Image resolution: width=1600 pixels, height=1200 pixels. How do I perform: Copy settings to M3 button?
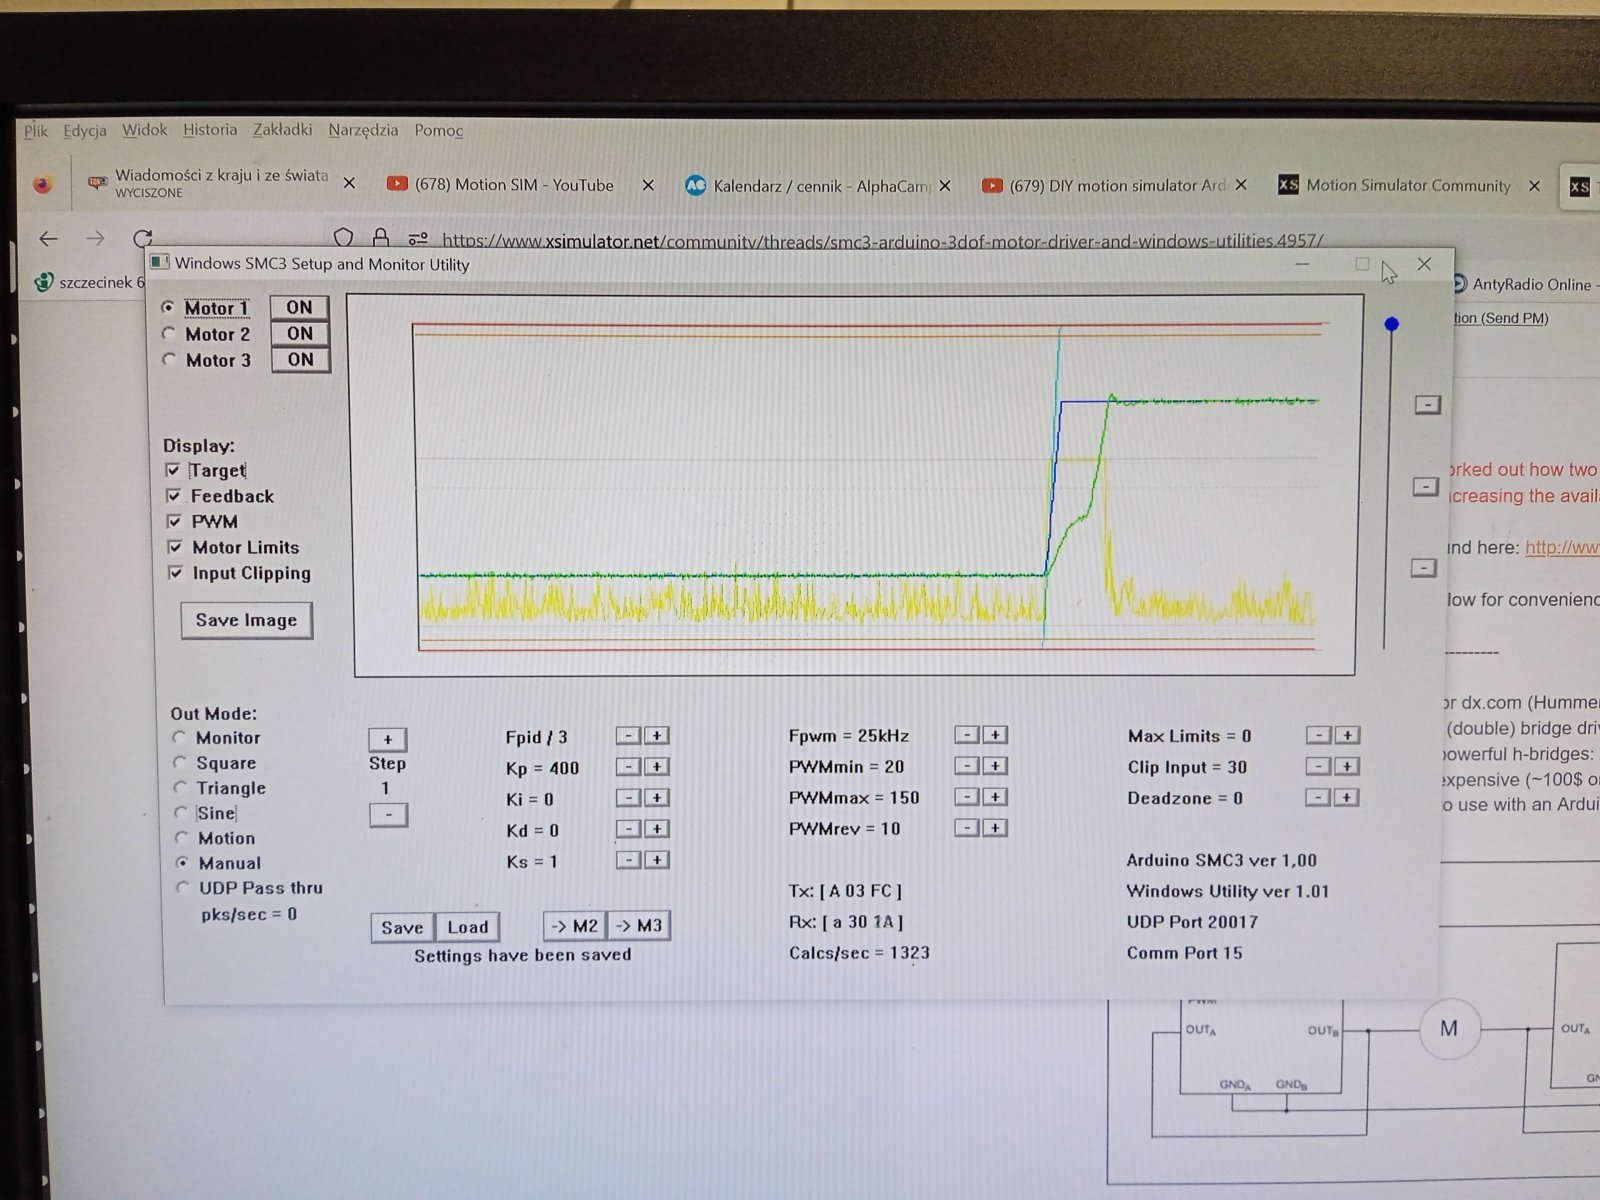click(639, 926)
